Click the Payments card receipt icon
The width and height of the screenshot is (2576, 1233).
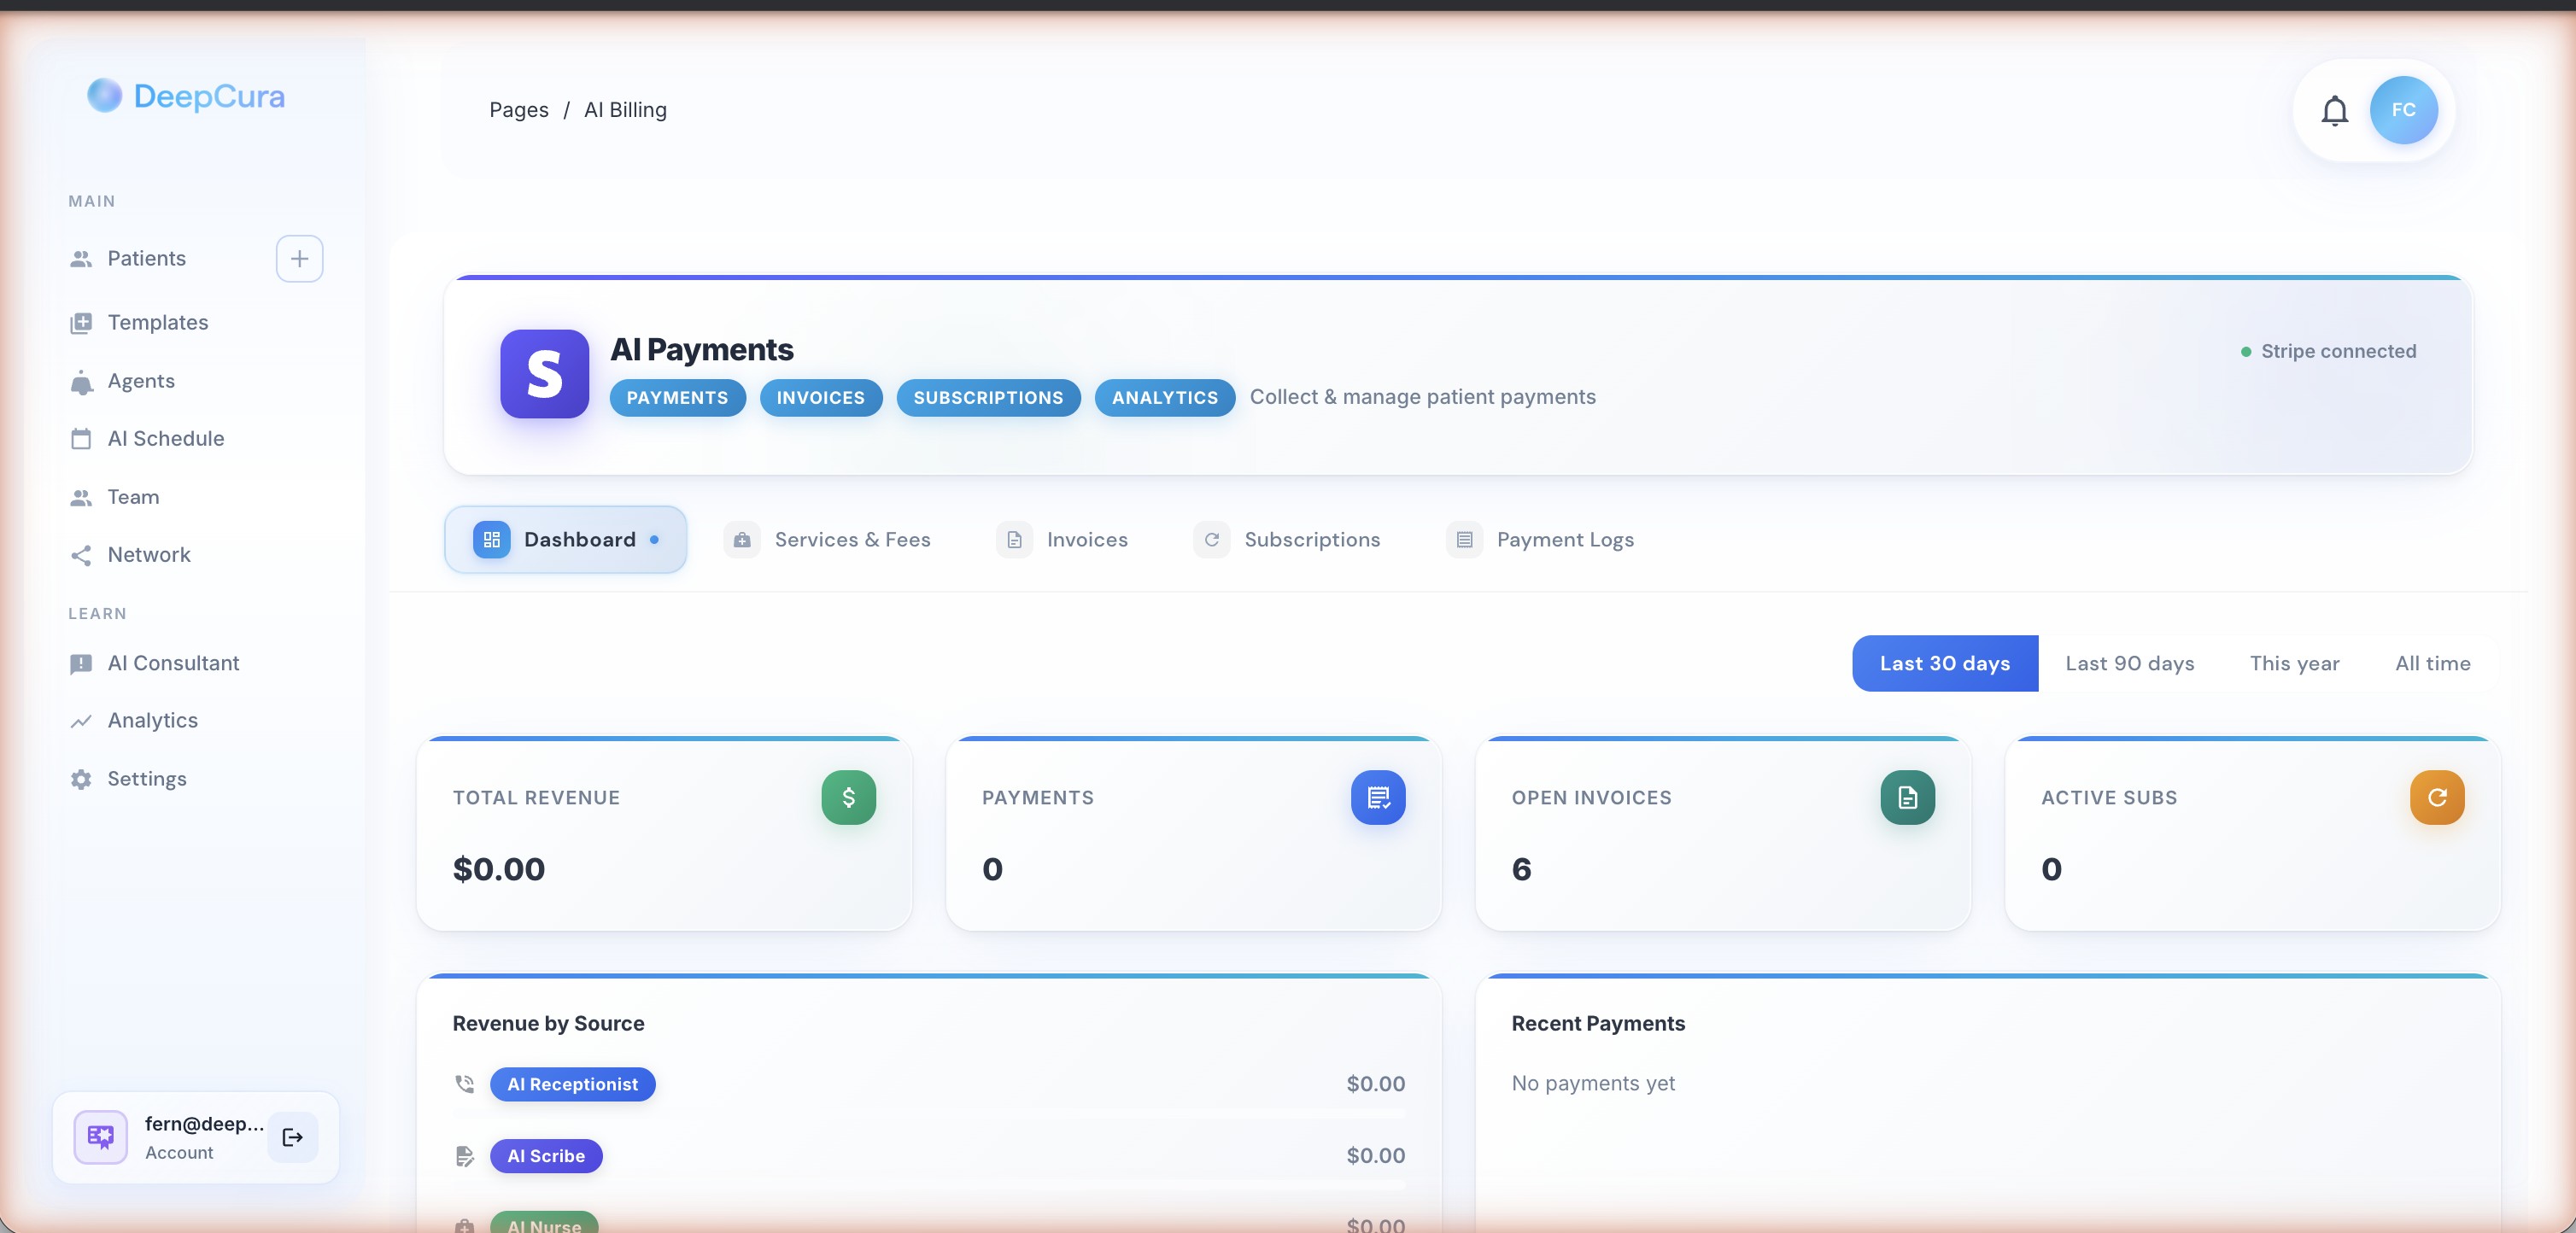point(1378,798)
